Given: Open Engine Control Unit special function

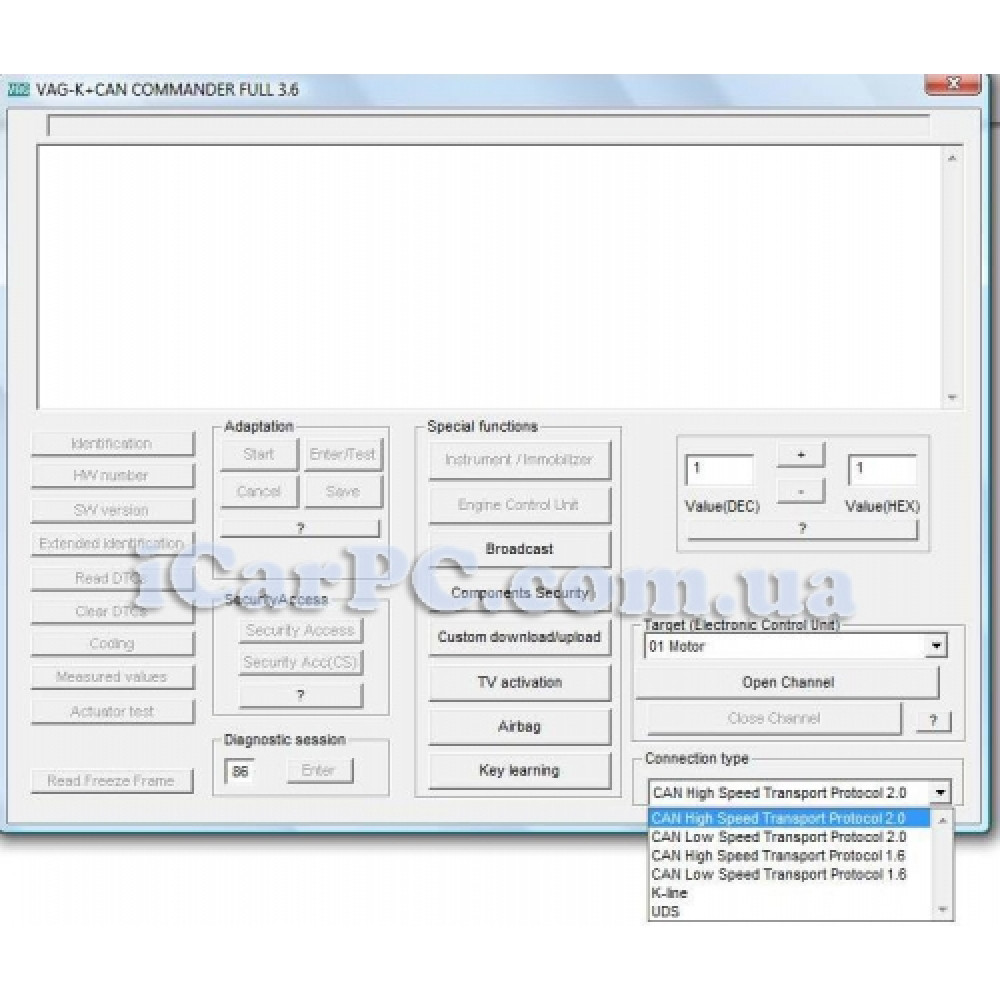Looking at the screenshot, I should click(519, 505).
